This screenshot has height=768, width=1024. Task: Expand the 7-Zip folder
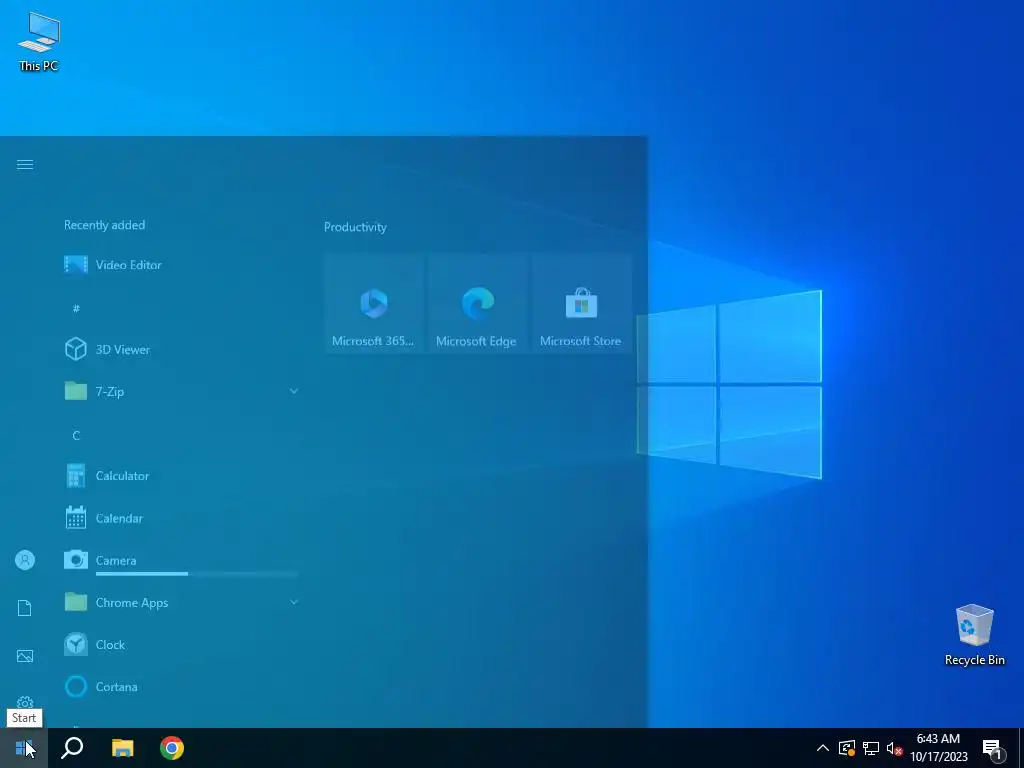(181, 391)
